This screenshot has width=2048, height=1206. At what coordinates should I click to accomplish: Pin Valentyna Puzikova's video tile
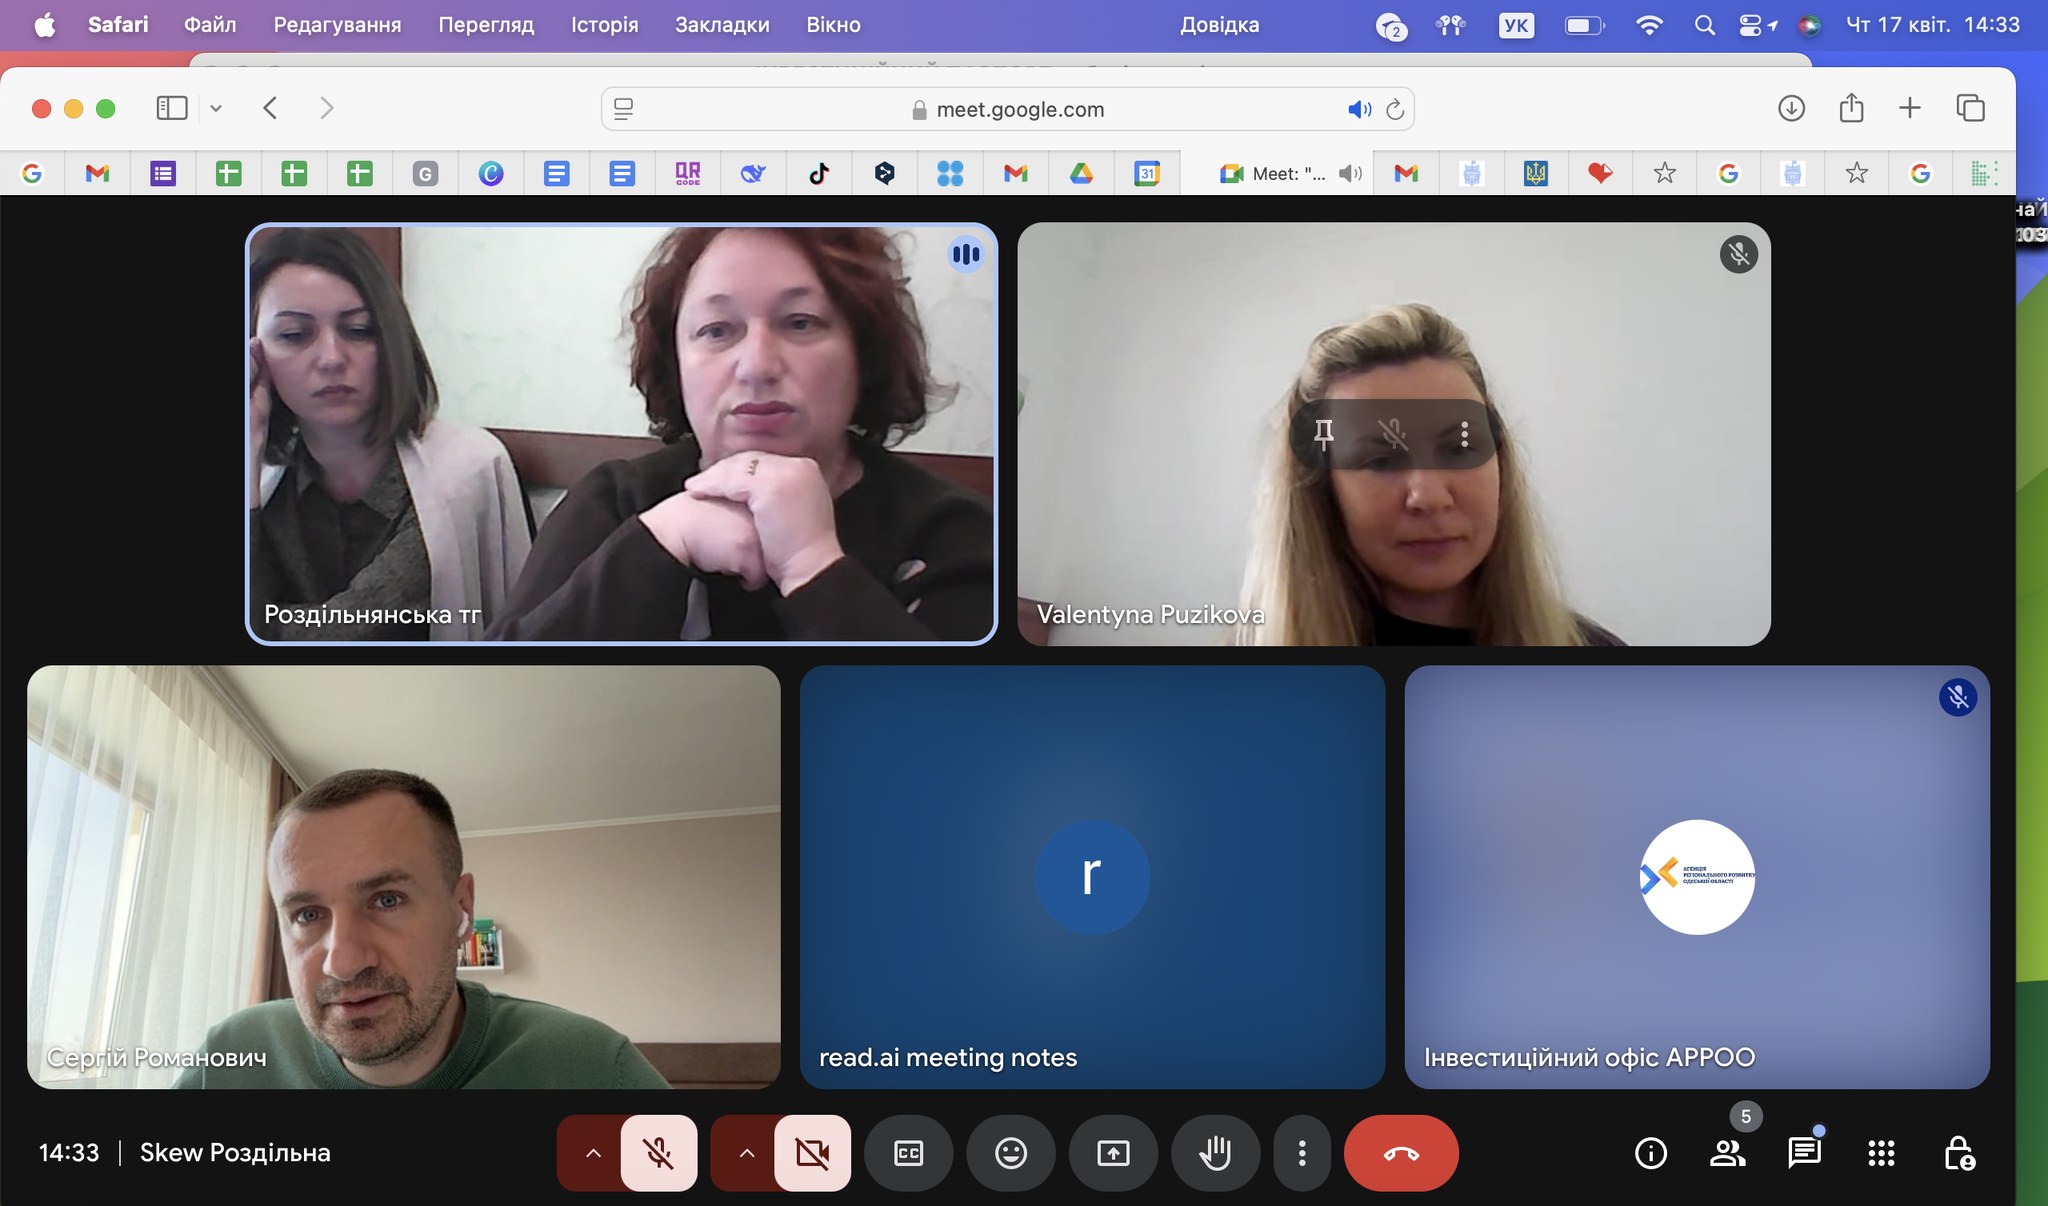(1324, 433)
